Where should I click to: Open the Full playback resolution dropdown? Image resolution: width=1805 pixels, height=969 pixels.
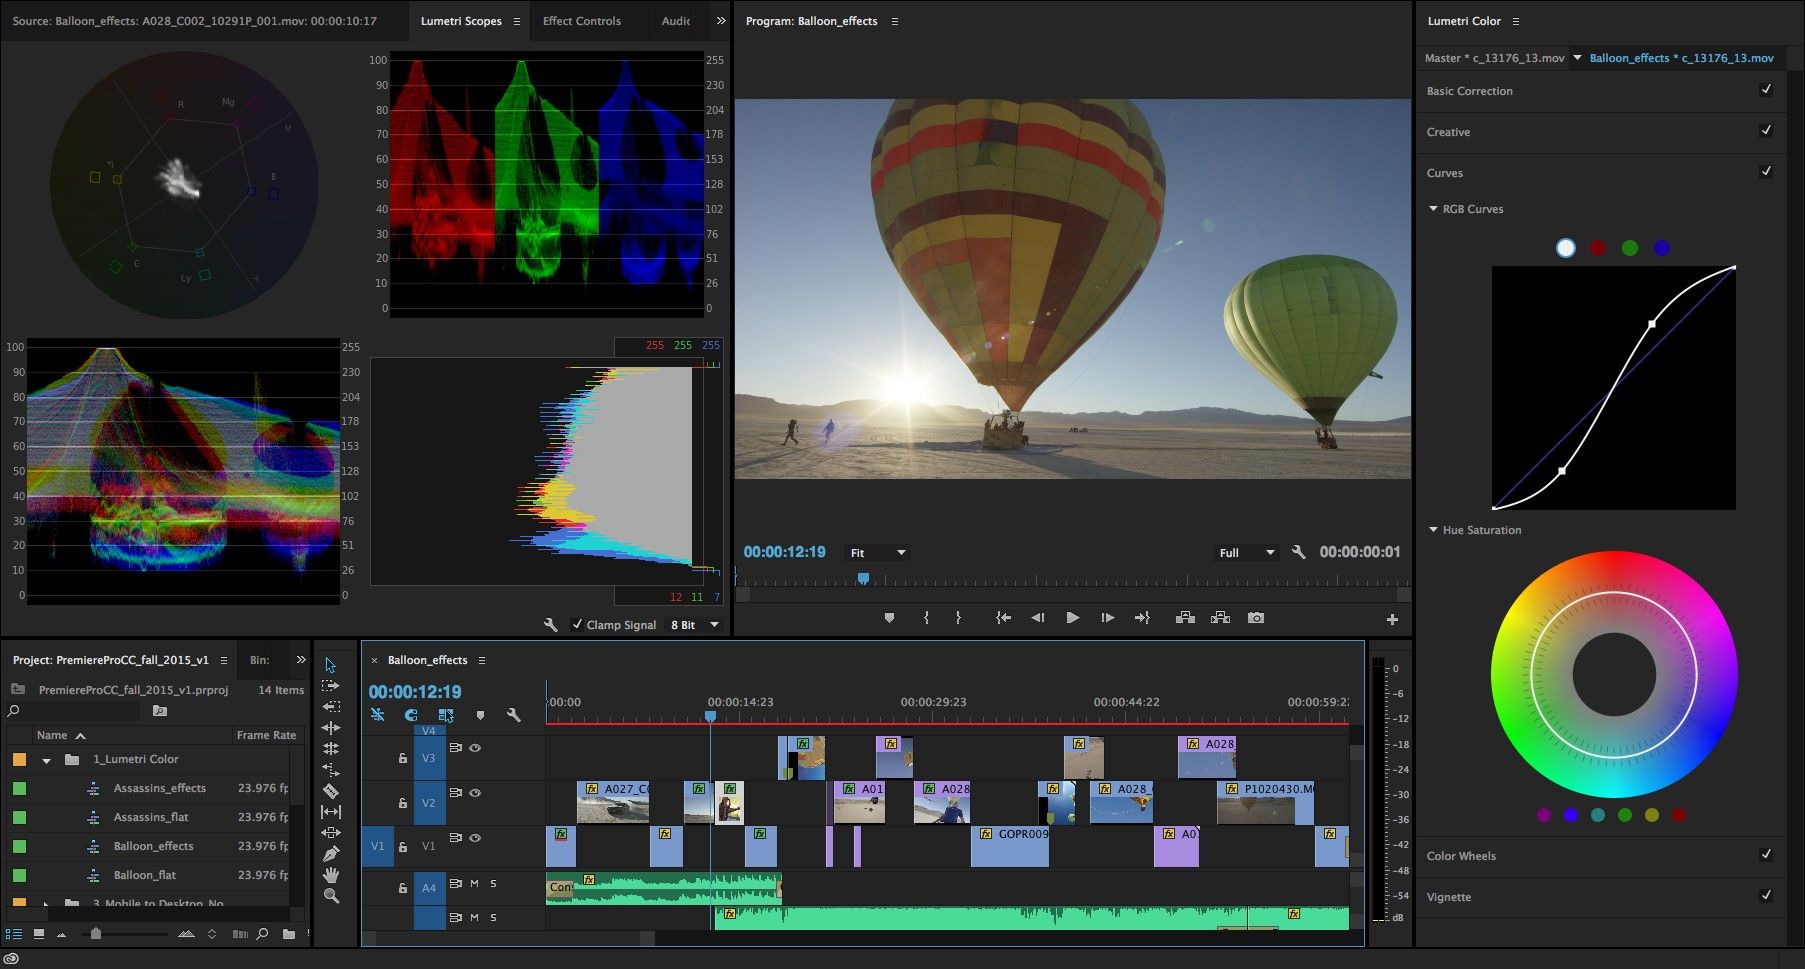pos(1247,553)
